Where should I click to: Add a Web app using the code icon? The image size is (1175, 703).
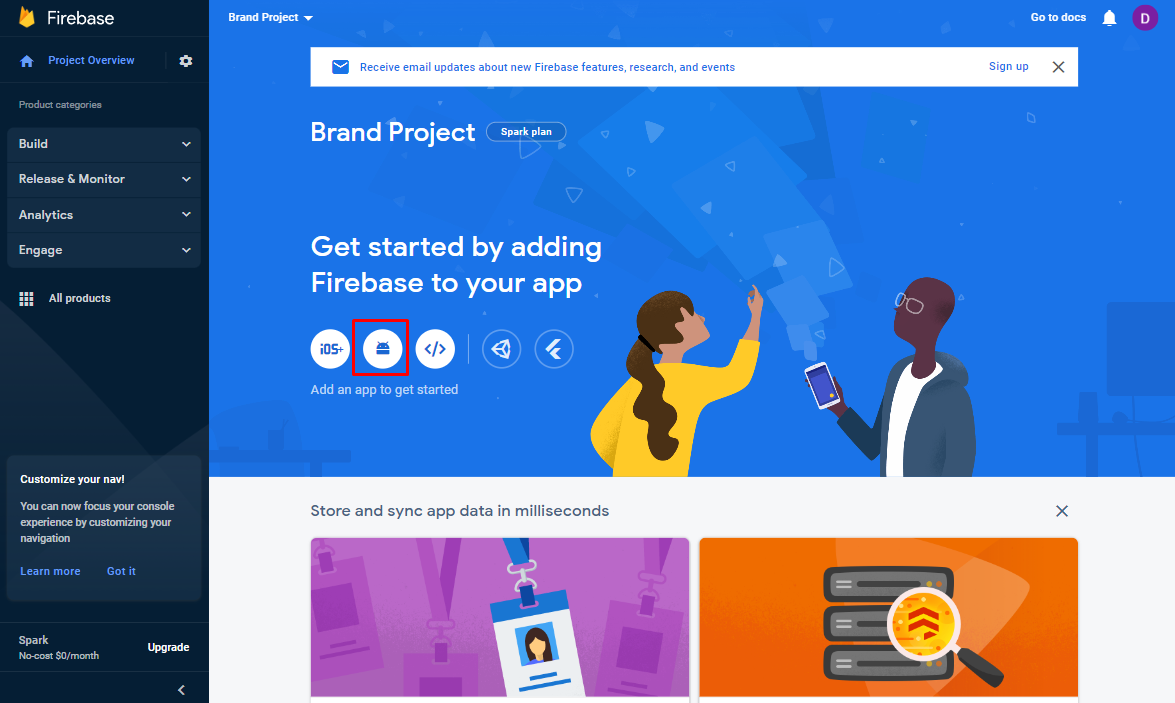435,349
